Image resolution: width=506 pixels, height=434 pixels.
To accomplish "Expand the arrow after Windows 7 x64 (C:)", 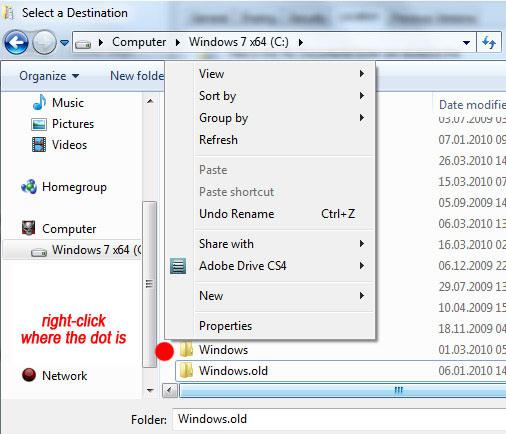I will point(301,42).
